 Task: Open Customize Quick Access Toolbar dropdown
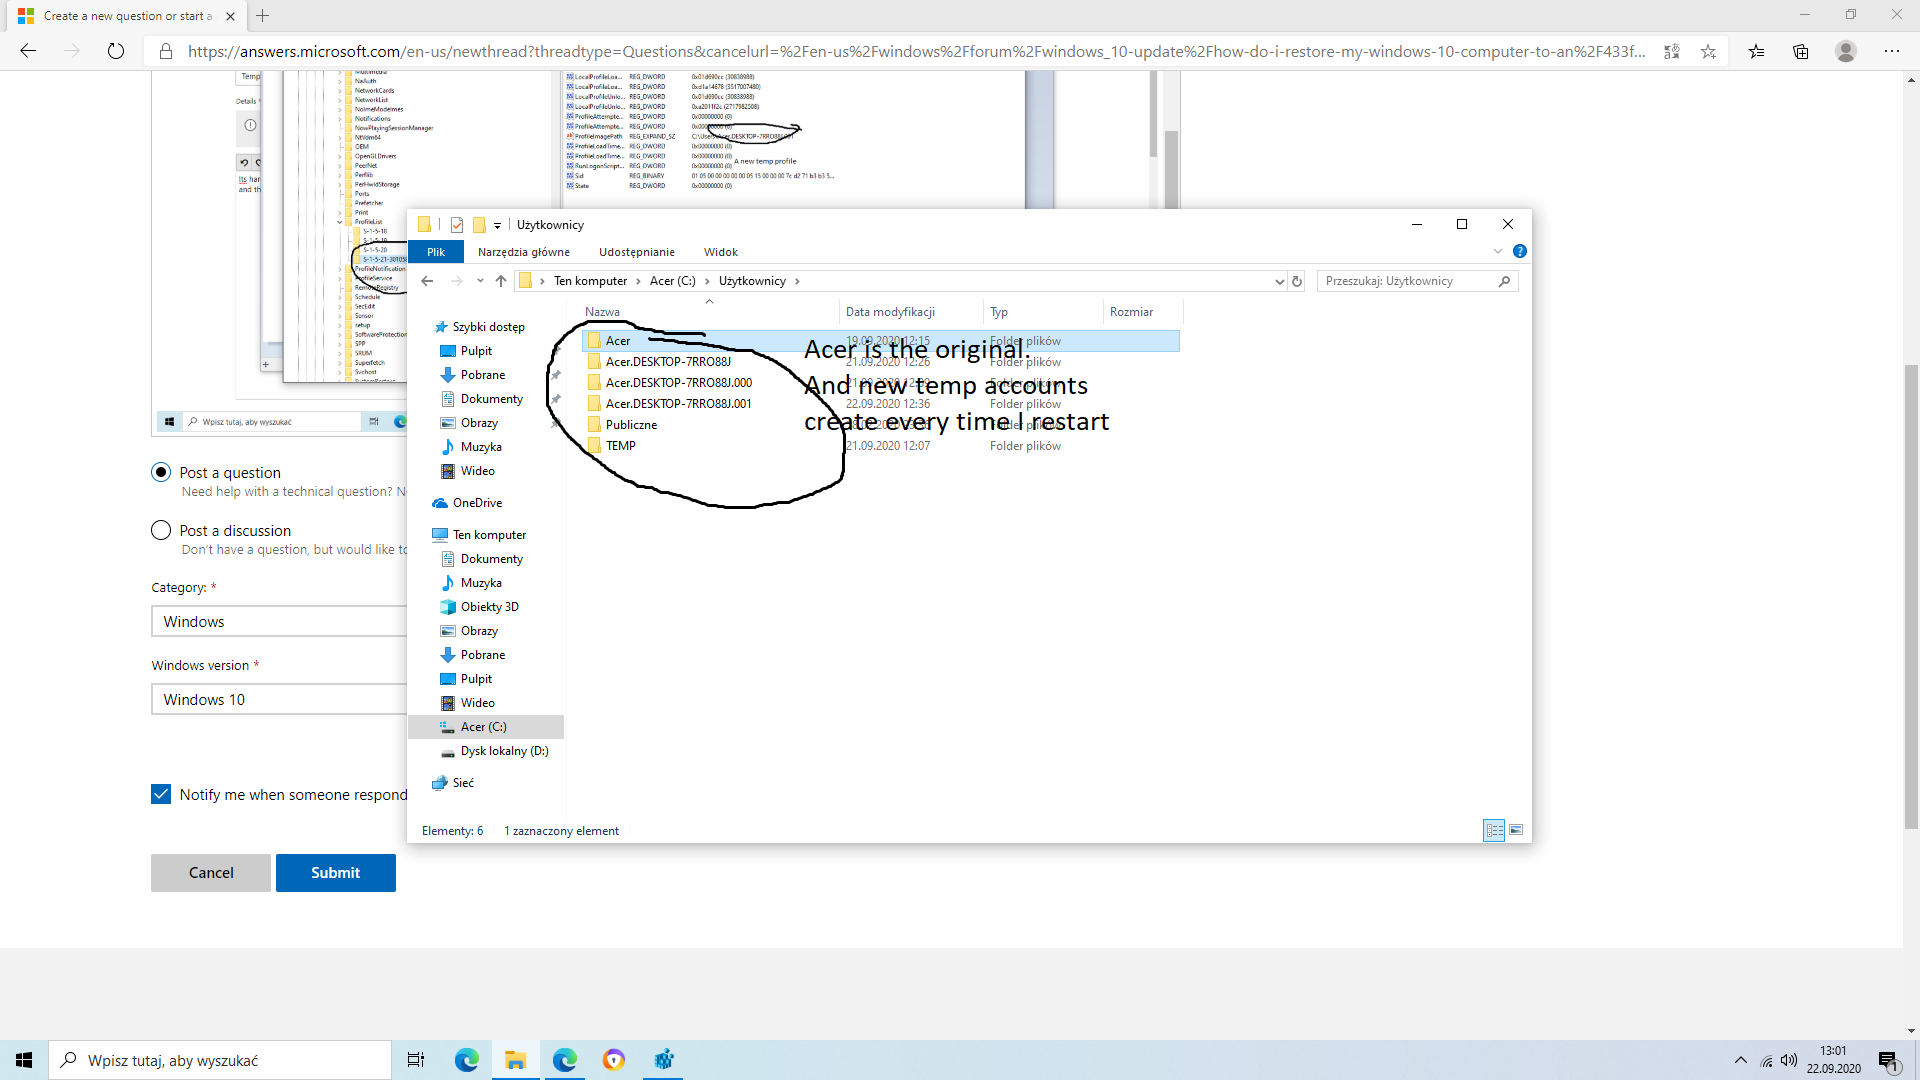point(497,226)
